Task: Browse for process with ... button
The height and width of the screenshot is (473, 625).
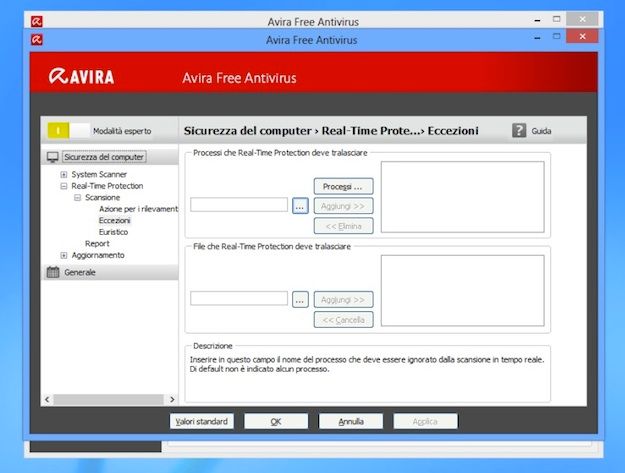Action: [x=300, y=206]
